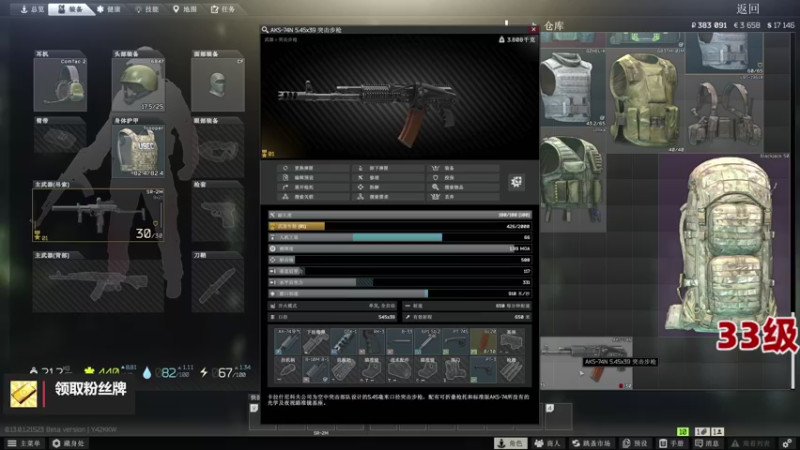Select the balaclava in face cover slot
The width and height of the screenshot is (800, 450).
(218, 84)
